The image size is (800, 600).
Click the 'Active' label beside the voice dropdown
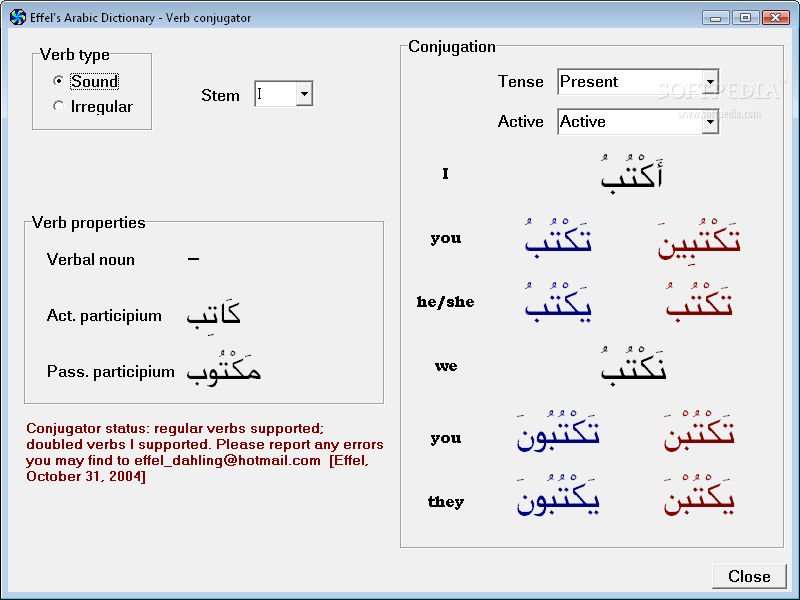pyautogui.click(x=520, y=121)
